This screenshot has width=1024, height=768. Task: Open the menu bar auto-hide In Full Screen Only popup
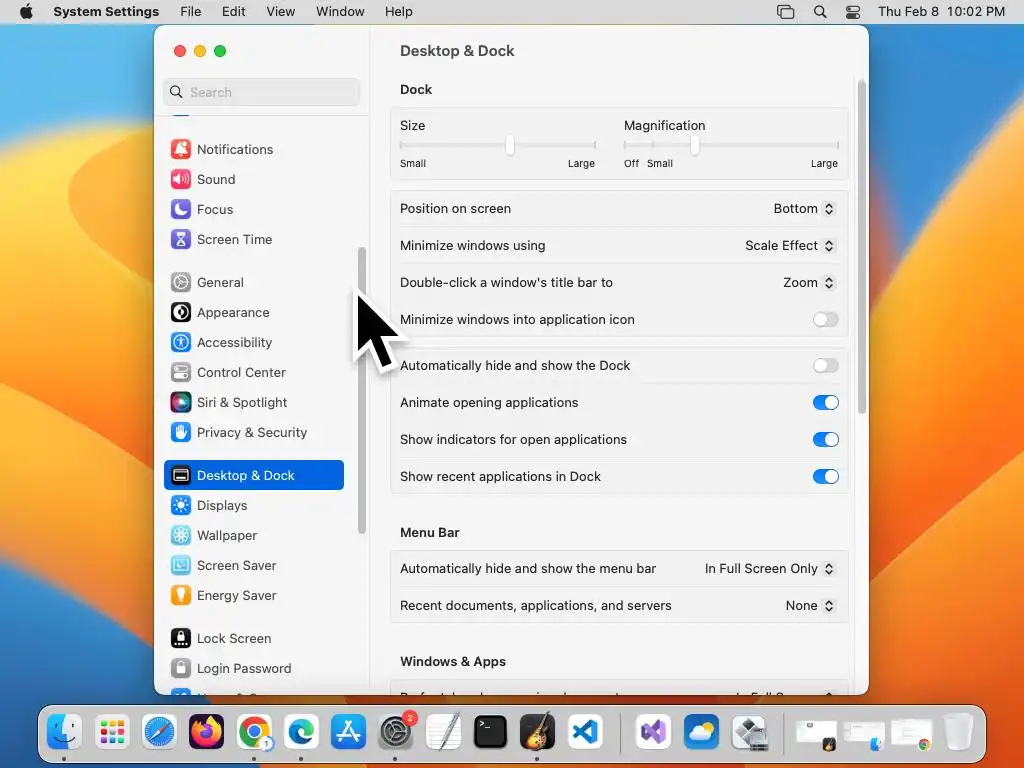coord(769,568)
